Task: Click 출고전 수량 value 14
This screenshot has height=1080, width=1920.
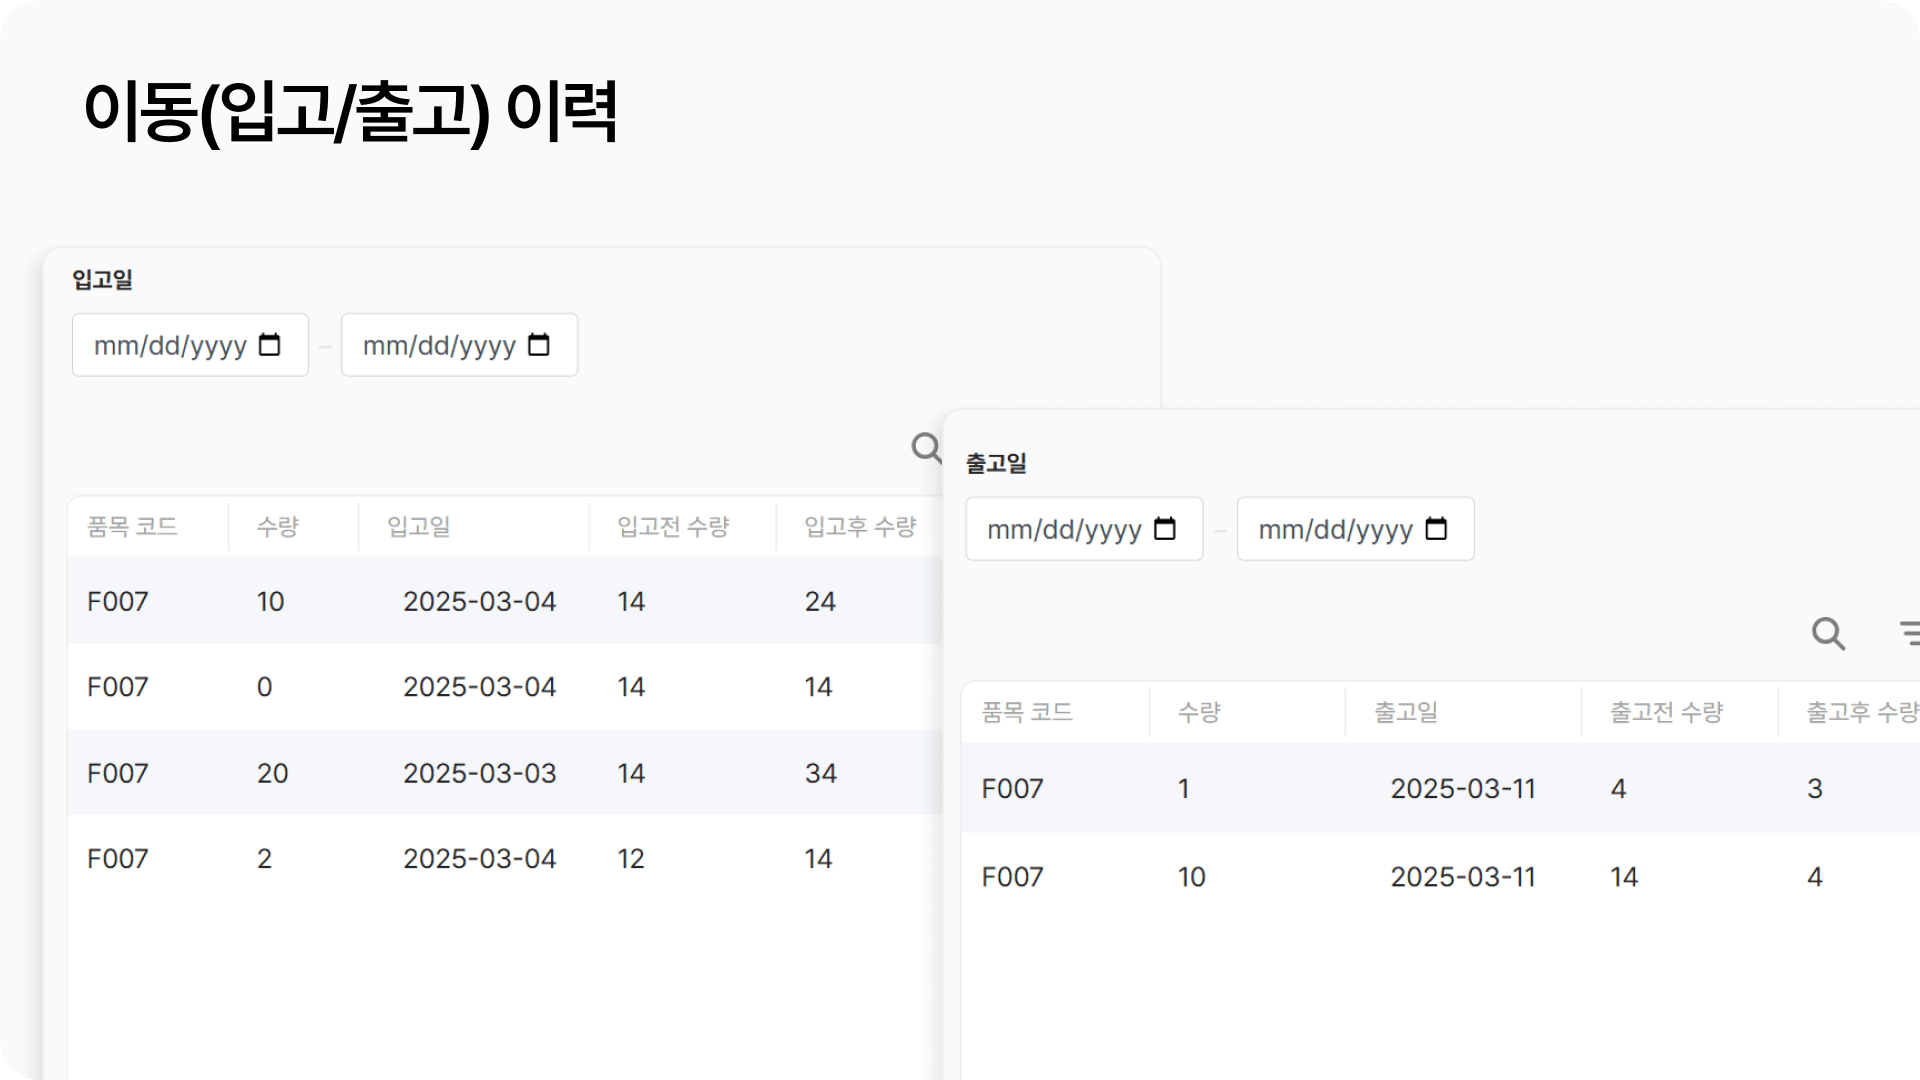Action: coord(1624,877)
